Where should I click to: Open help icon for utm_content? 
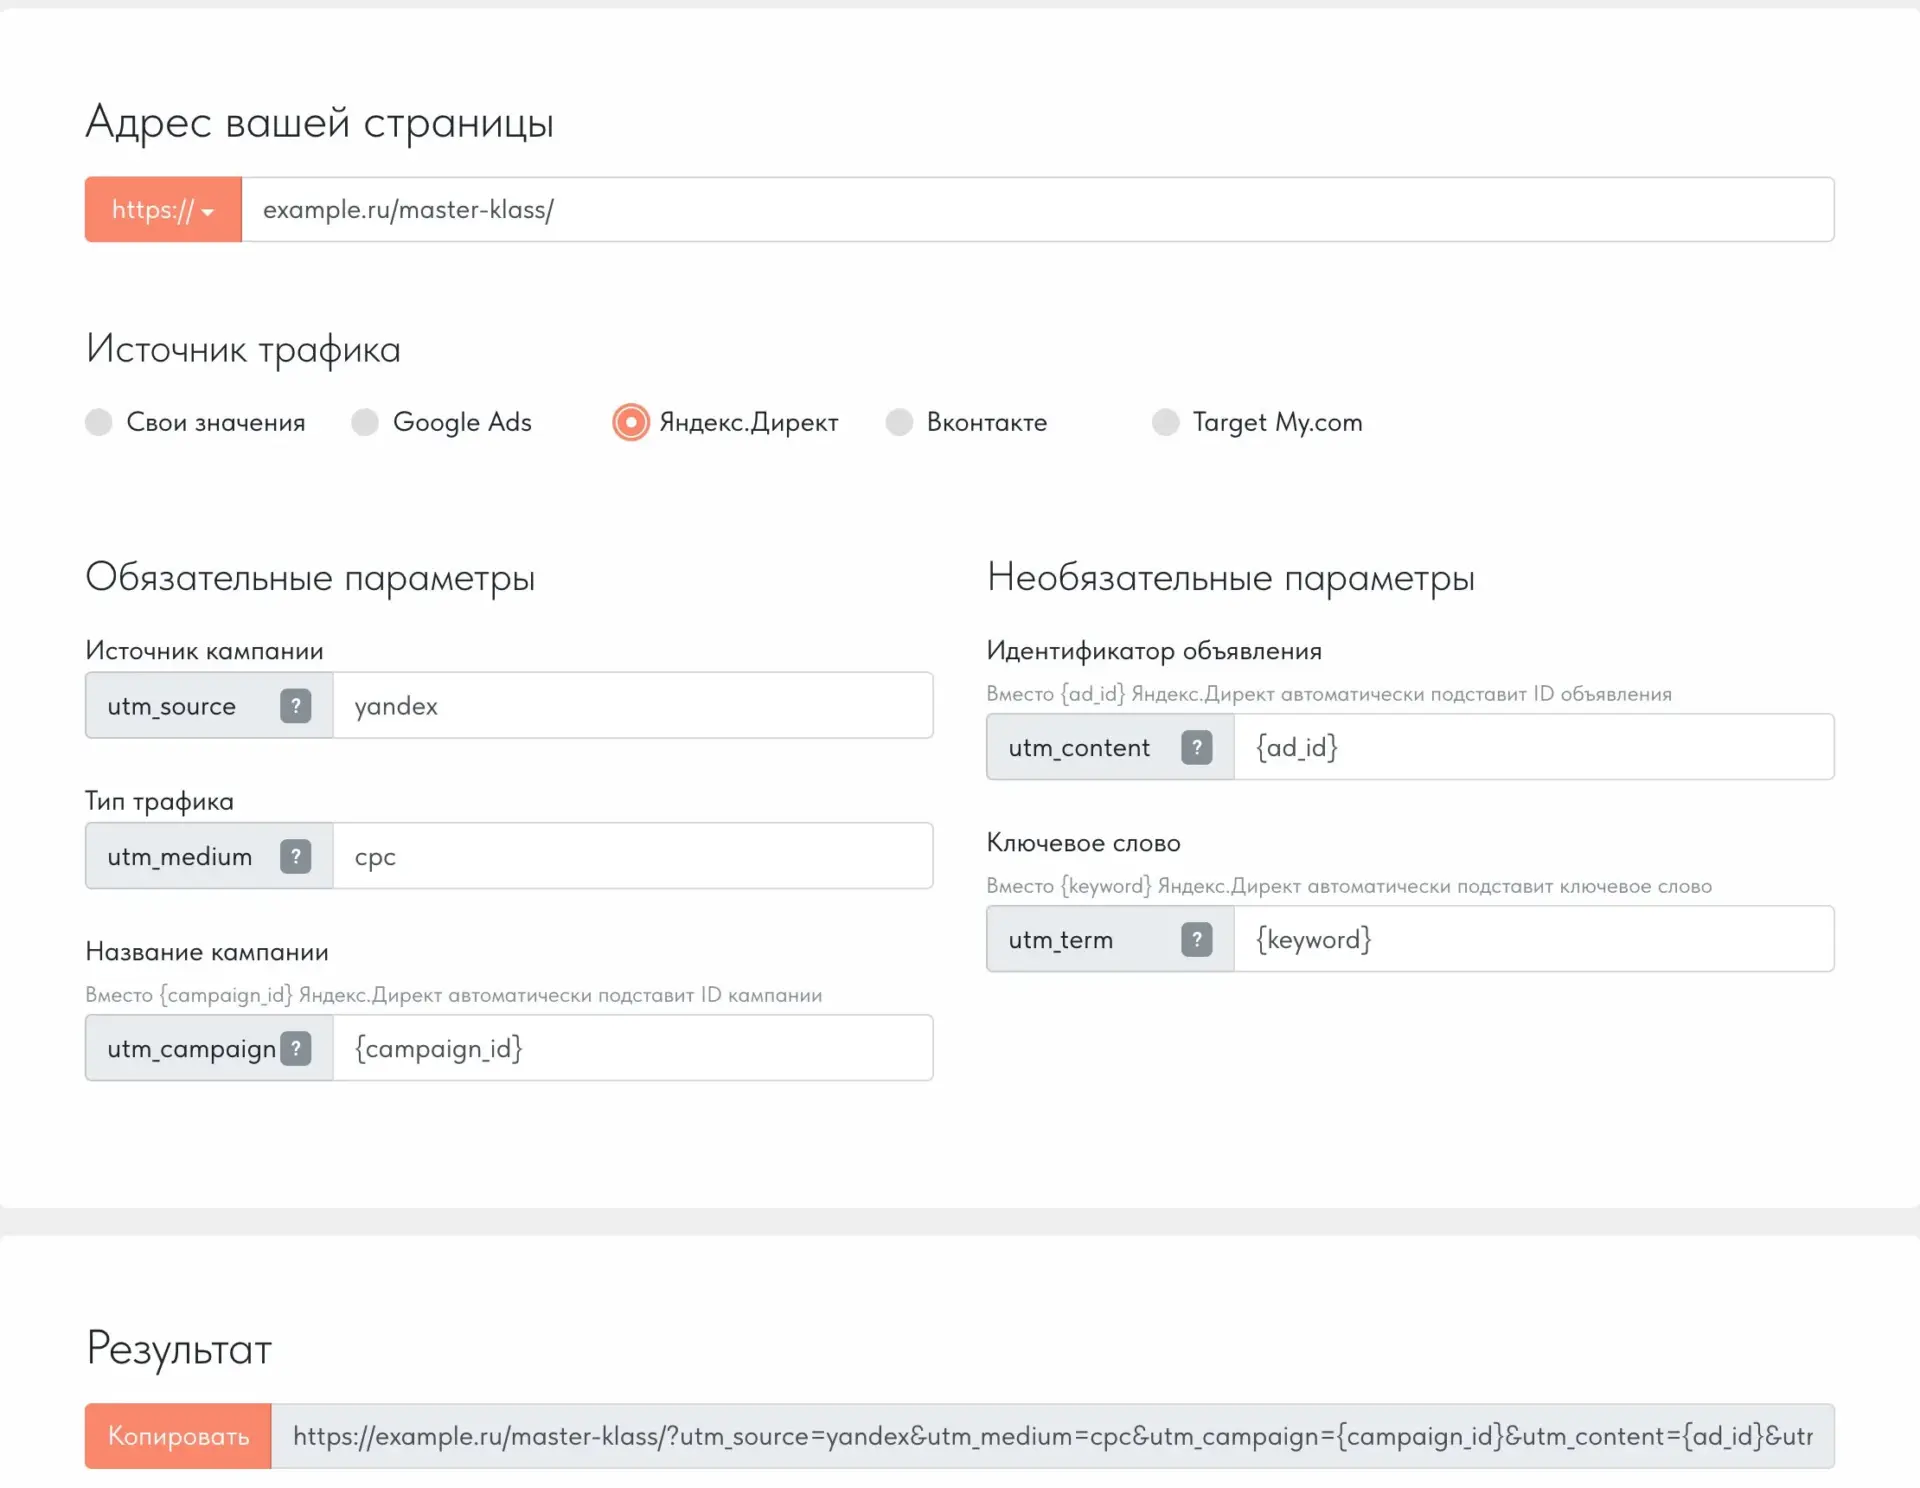coord(1197,748)
